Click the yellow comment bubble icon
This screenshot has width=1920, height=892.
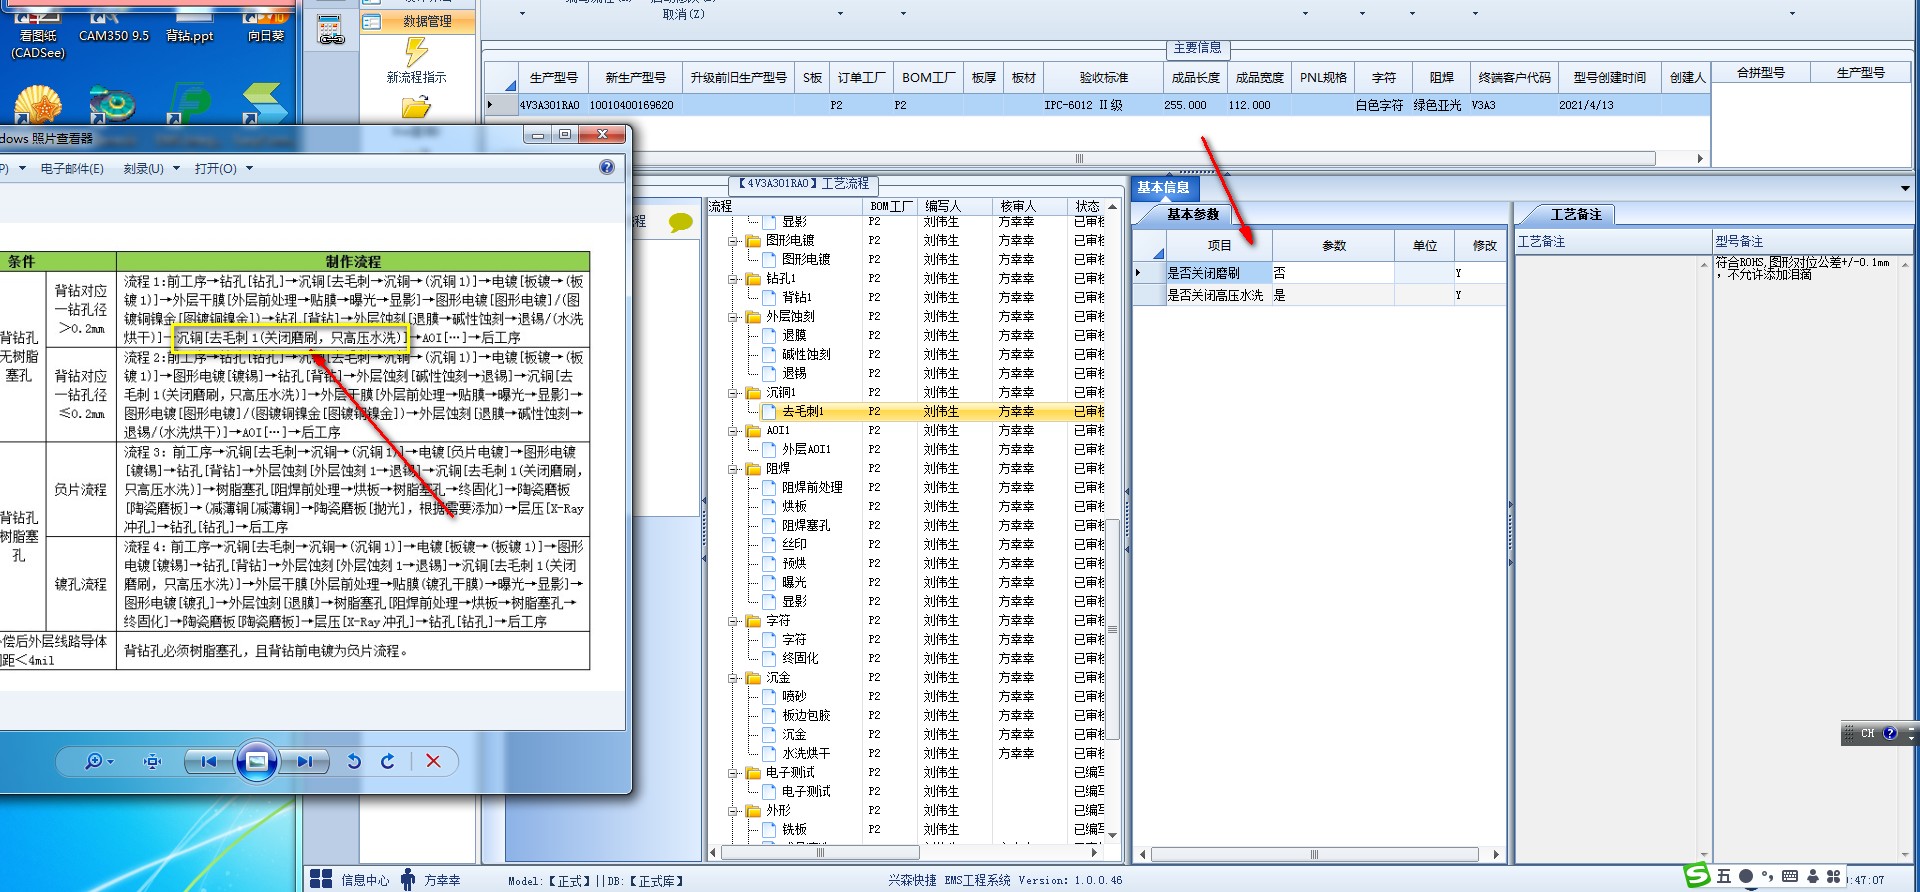[680, 222]
